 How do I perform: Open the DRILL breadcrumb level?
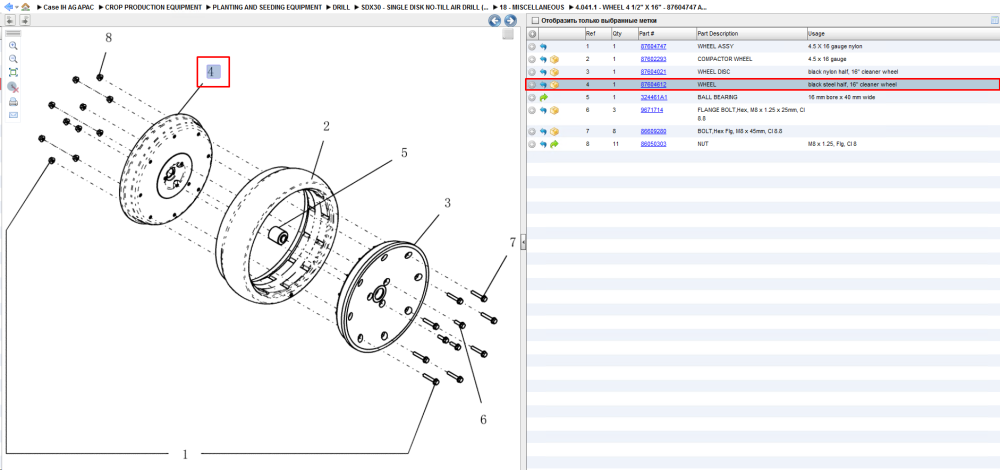coord(342,7)
